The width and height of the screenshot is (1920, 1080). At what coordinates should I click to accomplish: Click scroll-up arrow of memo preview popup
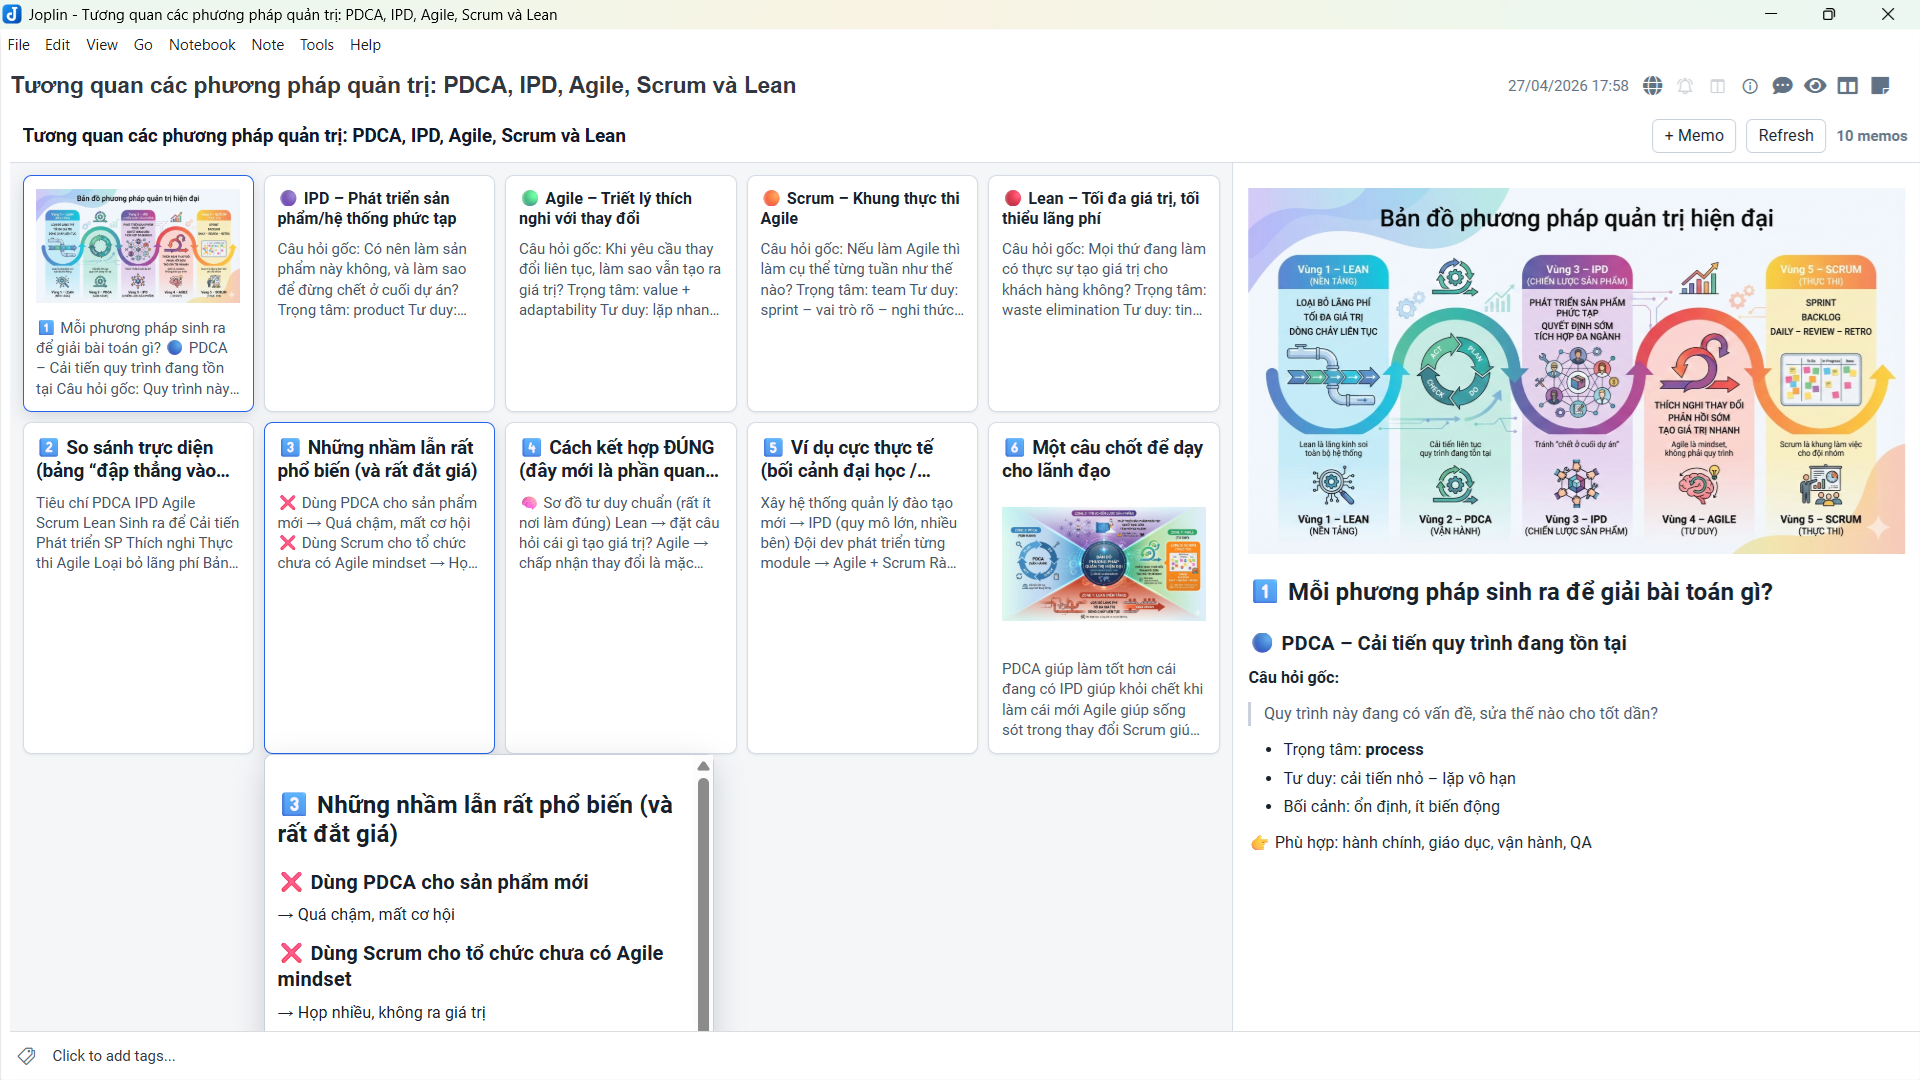703,766
